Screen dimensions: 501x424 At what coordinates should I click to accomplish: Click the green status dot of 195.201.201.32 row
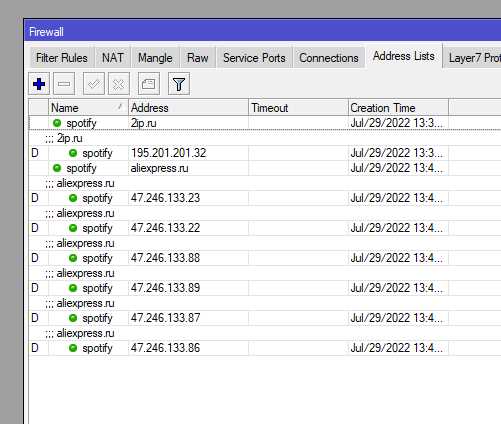click(73, 153)
